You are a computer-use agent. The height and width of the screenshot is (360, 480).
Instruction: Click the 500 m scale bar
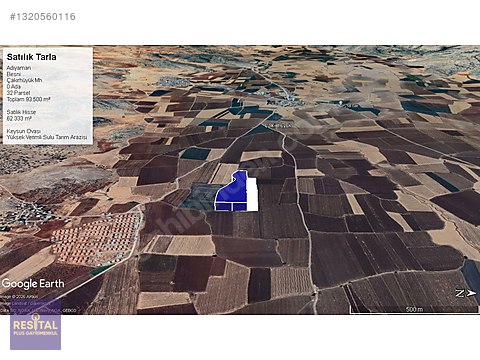(x=414, y=310)
